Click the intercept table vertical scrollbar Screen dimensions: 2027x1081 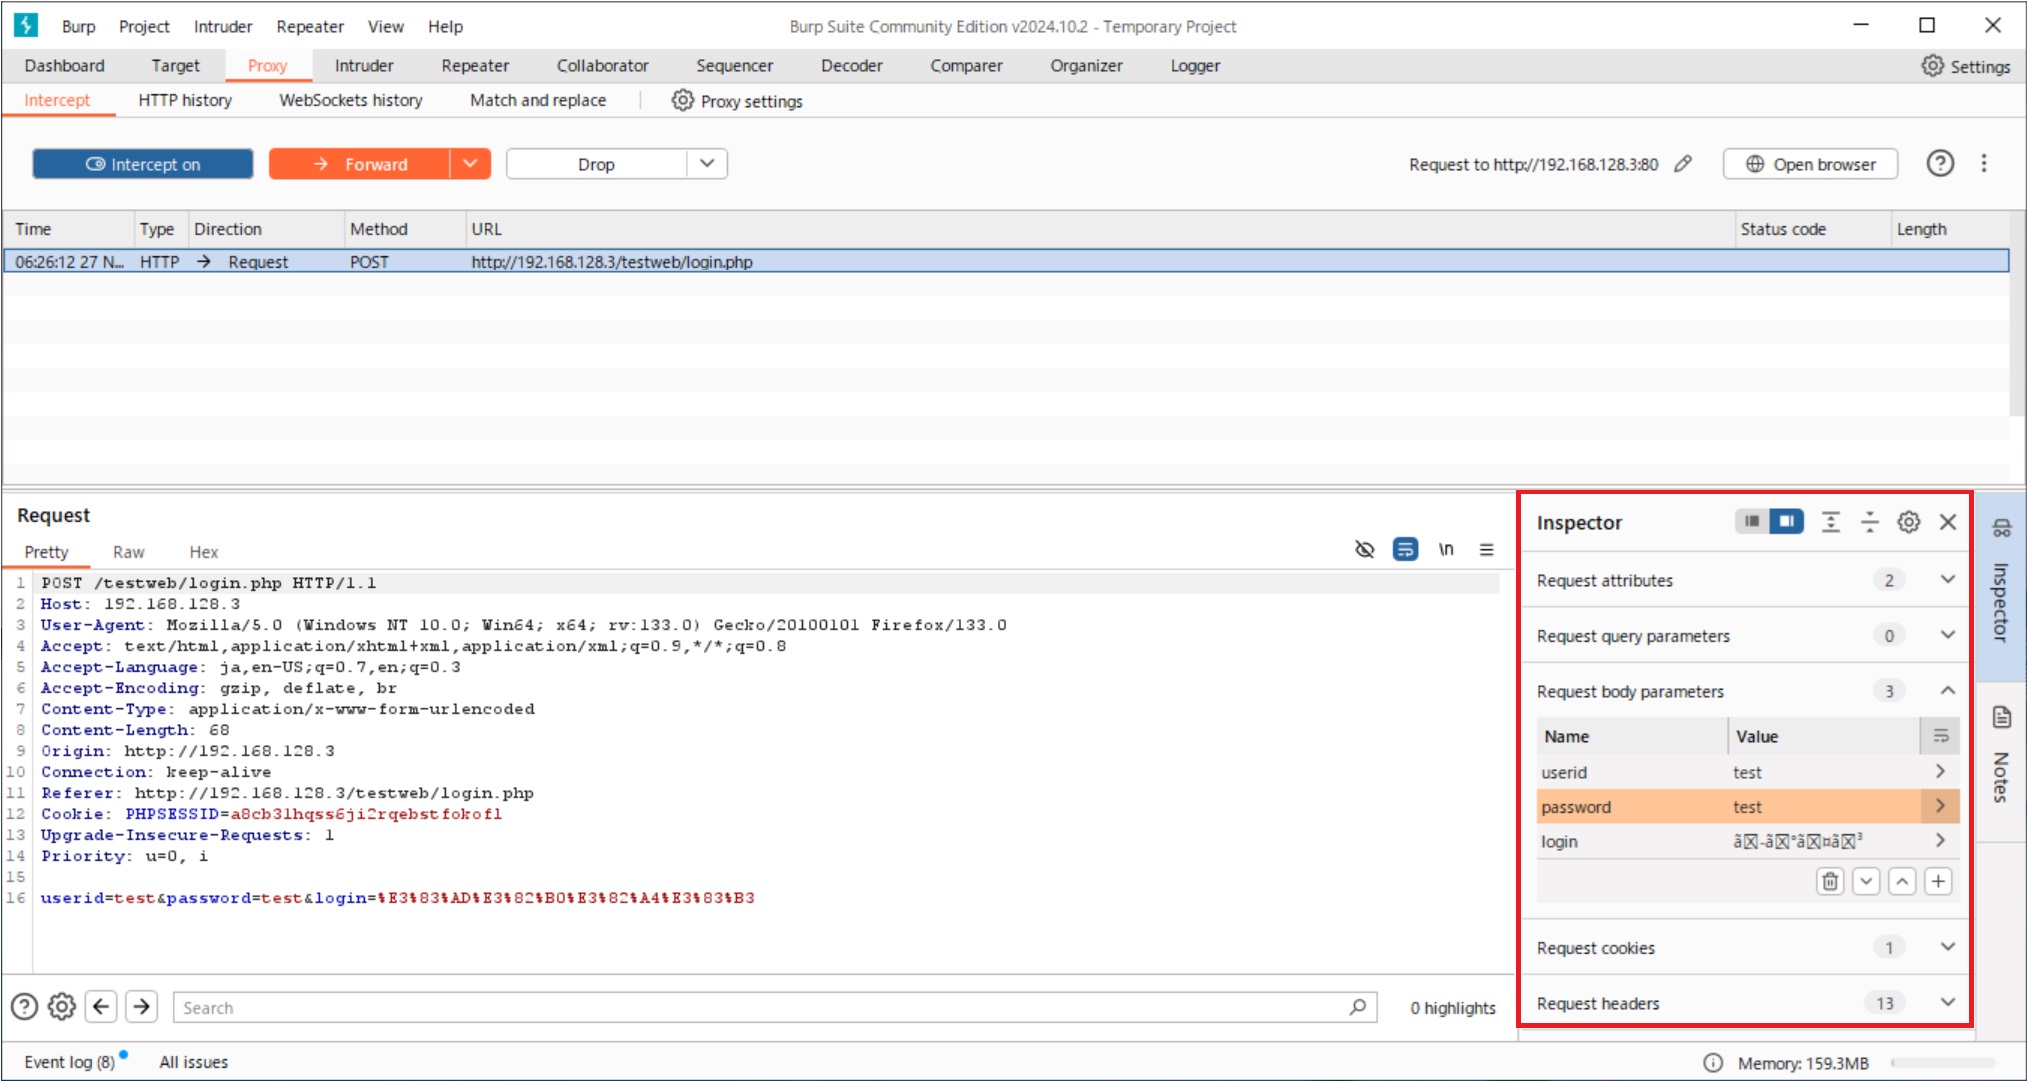click(2017, 313)
